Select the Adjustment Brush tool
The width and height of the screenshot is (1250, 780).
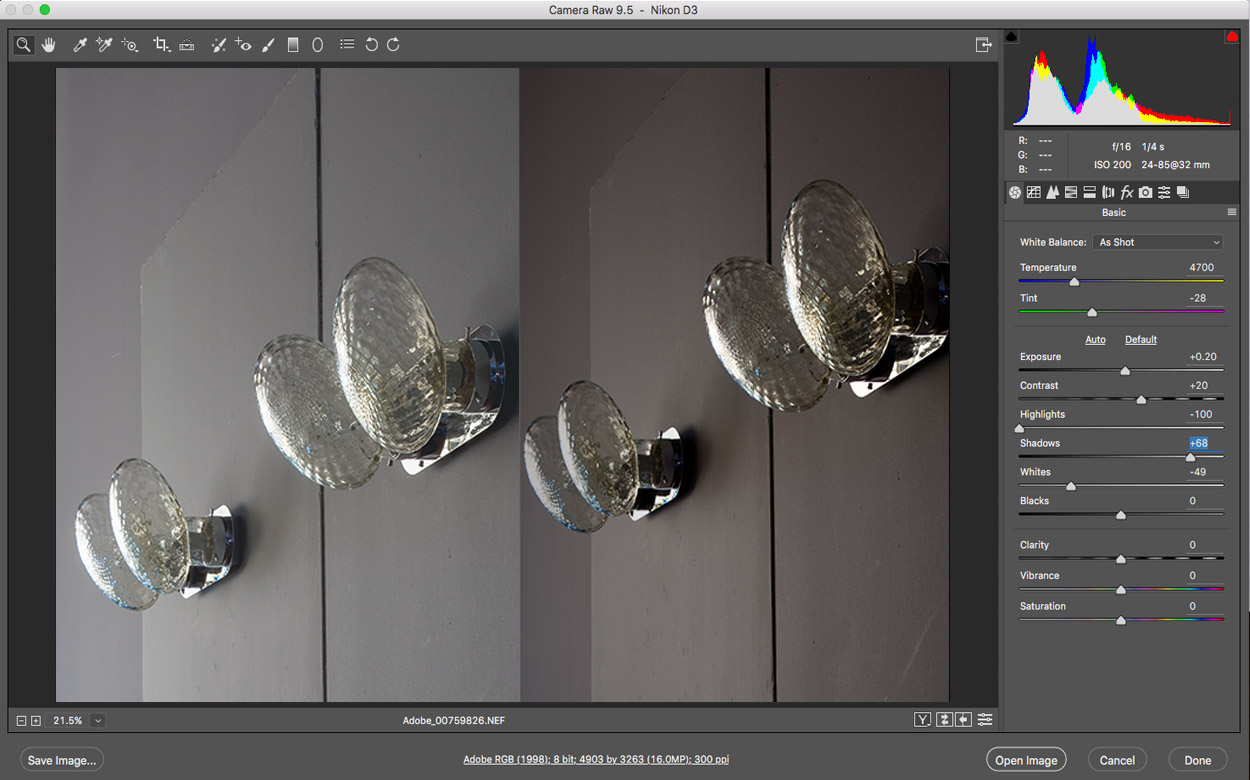[x=268, y=45]
